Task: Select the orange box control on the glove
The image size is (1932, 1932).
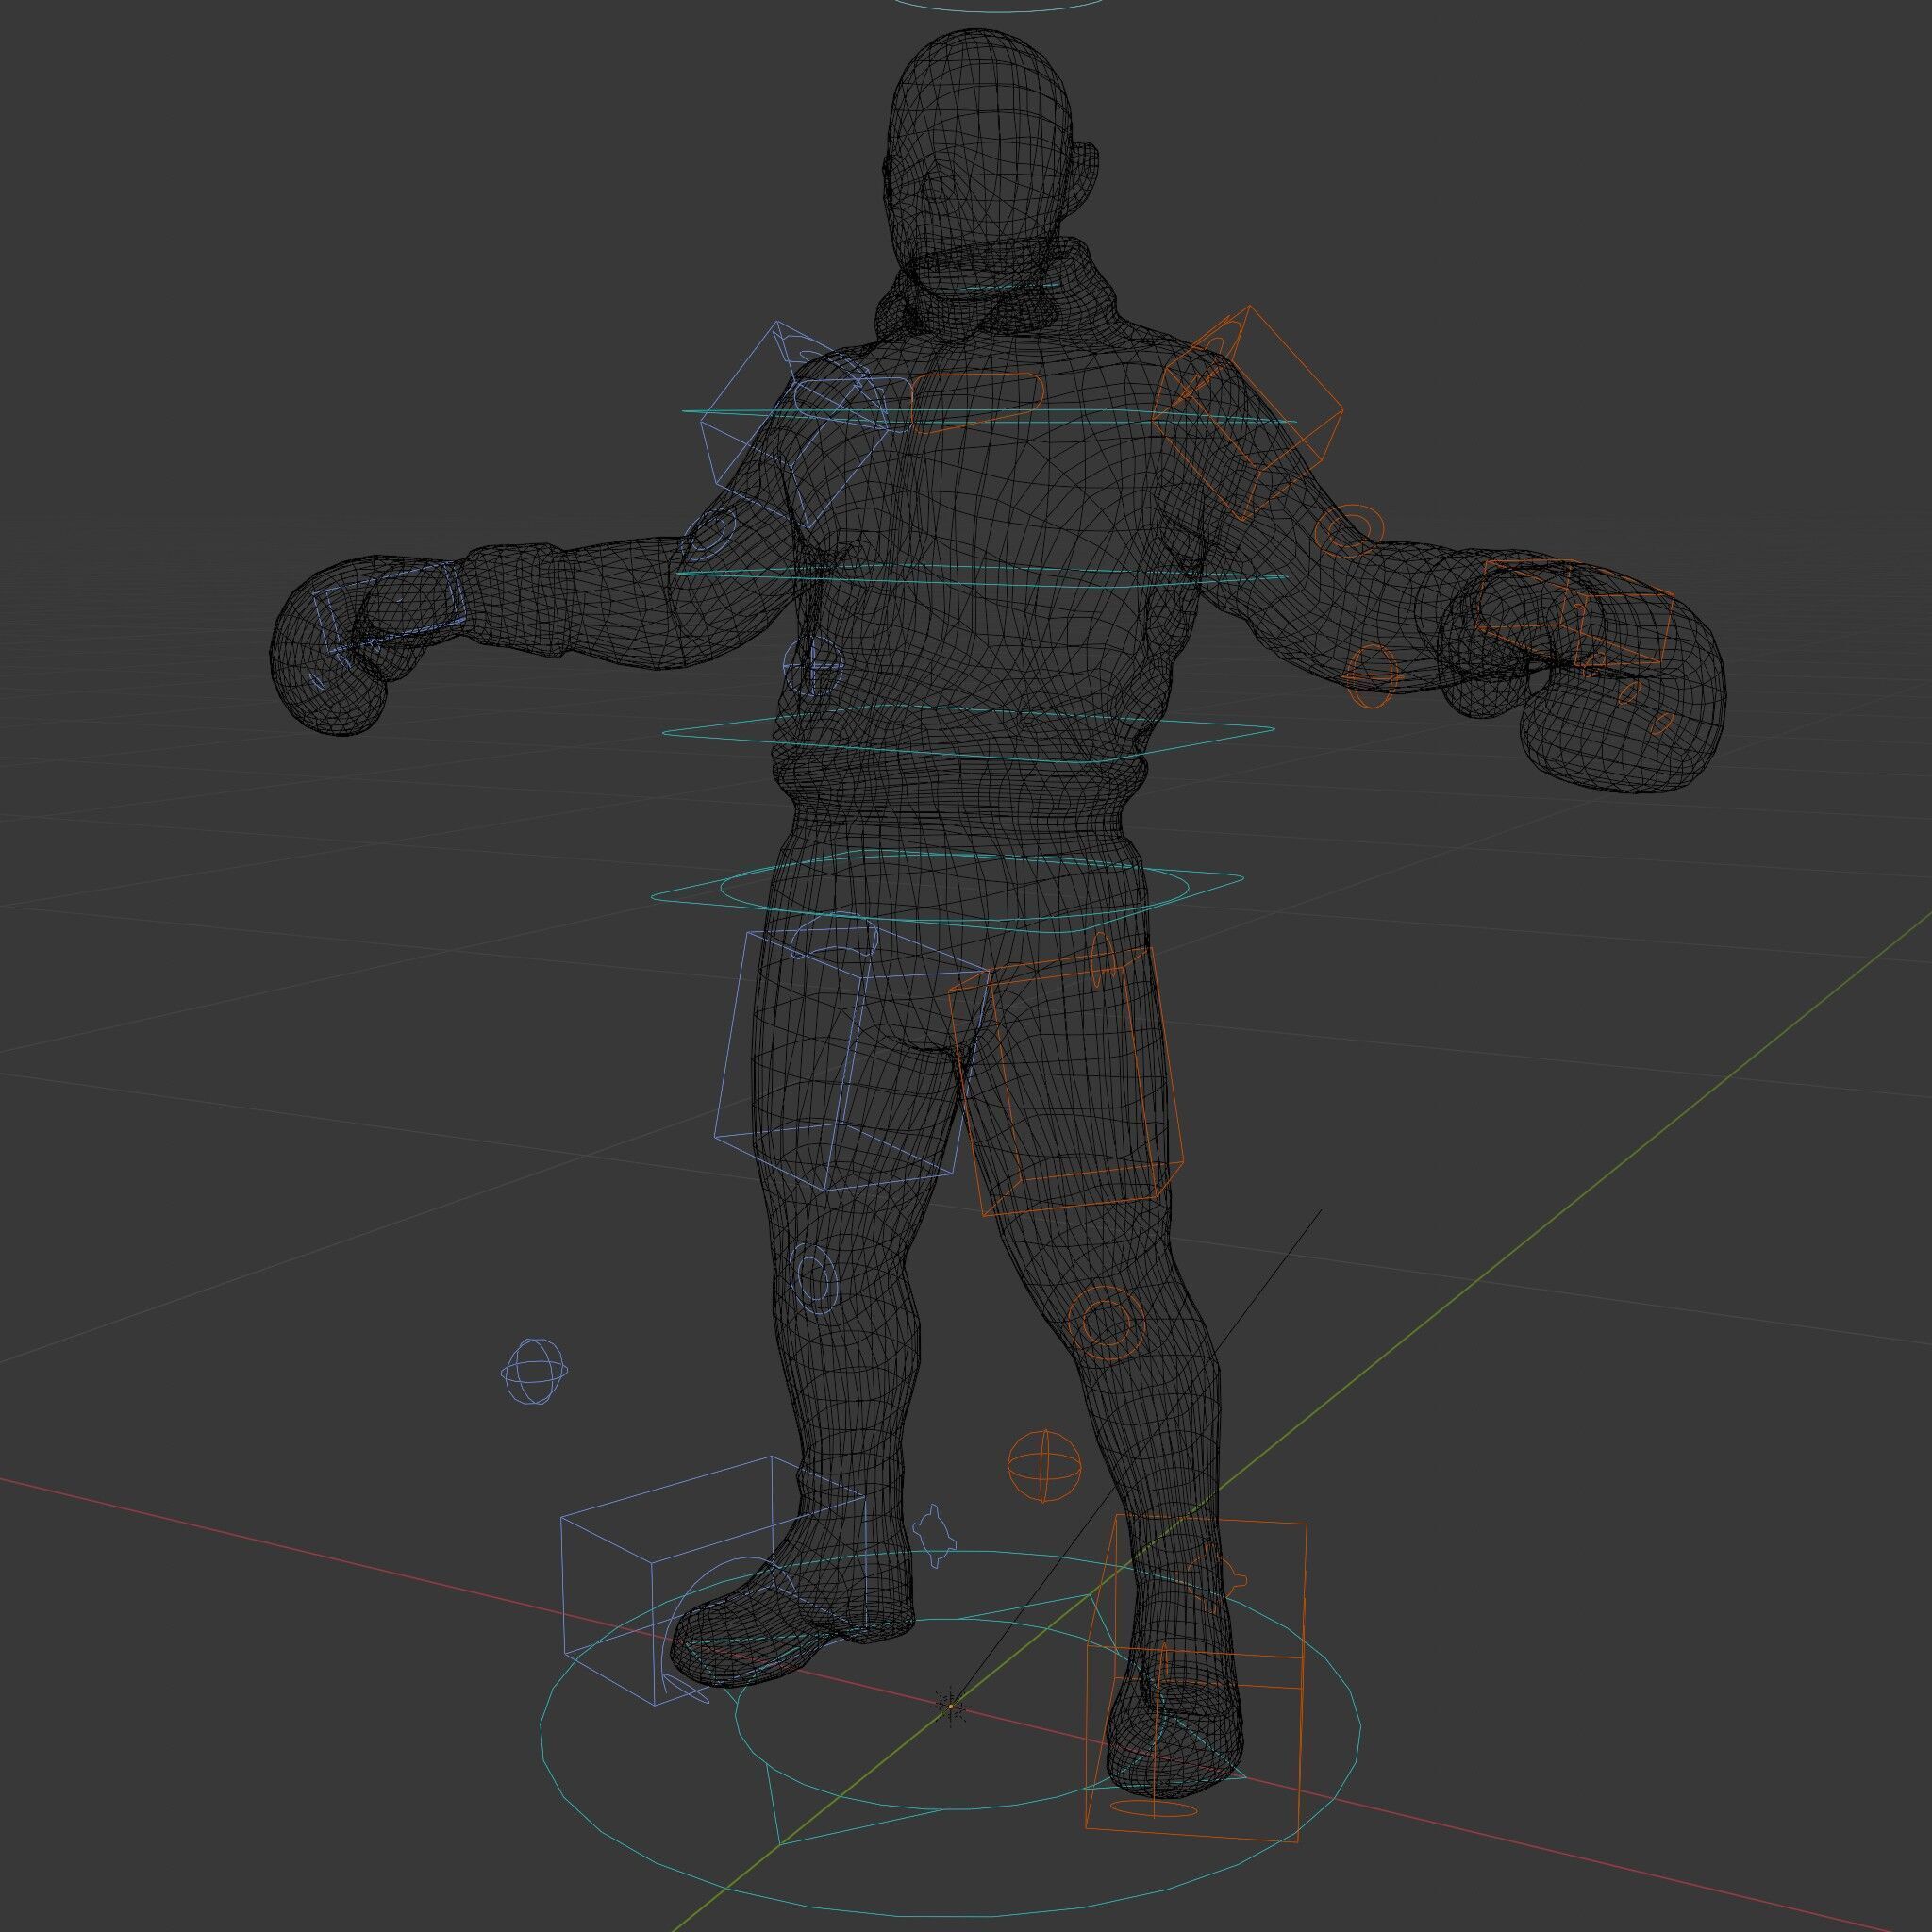Action: coord(1577,613)
